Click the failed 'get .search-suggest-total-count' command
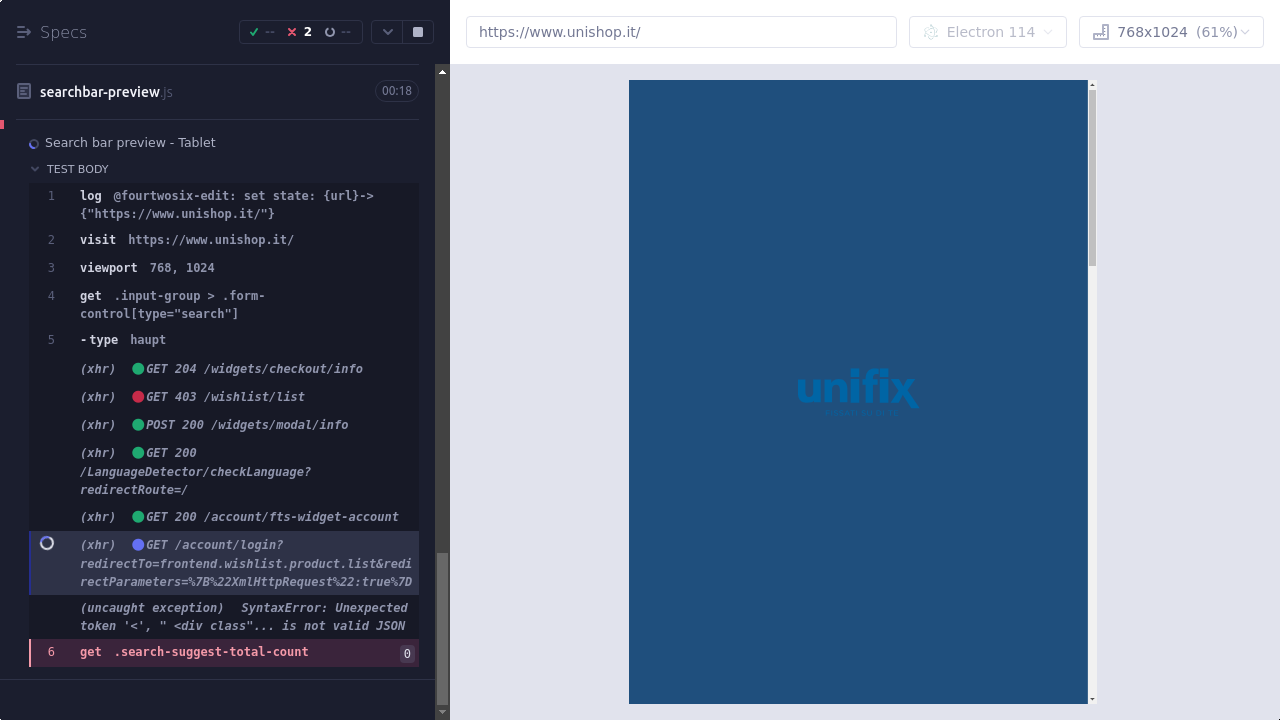This screenshot has height=720, width=1280. (x=194, y=652)
